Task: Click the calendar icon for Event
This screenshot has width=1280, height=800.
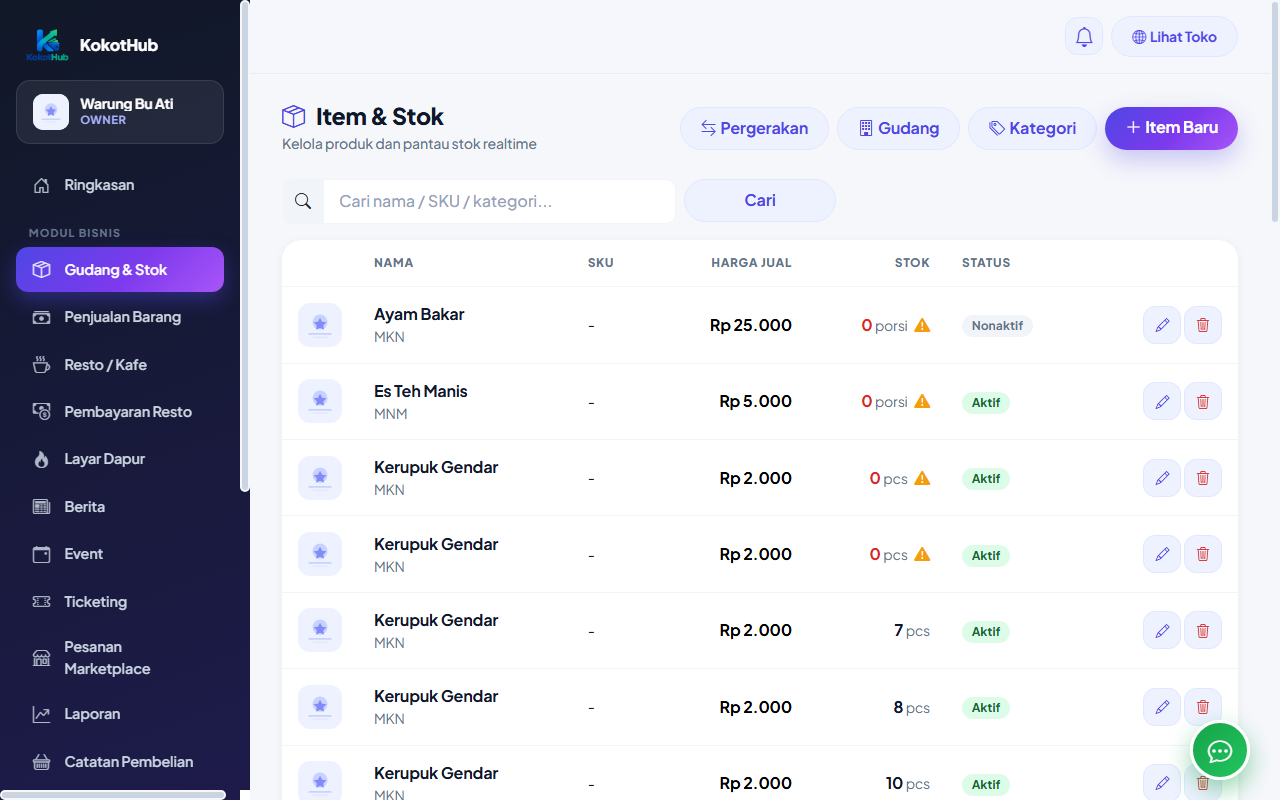Action: click(x=41, y=554)
